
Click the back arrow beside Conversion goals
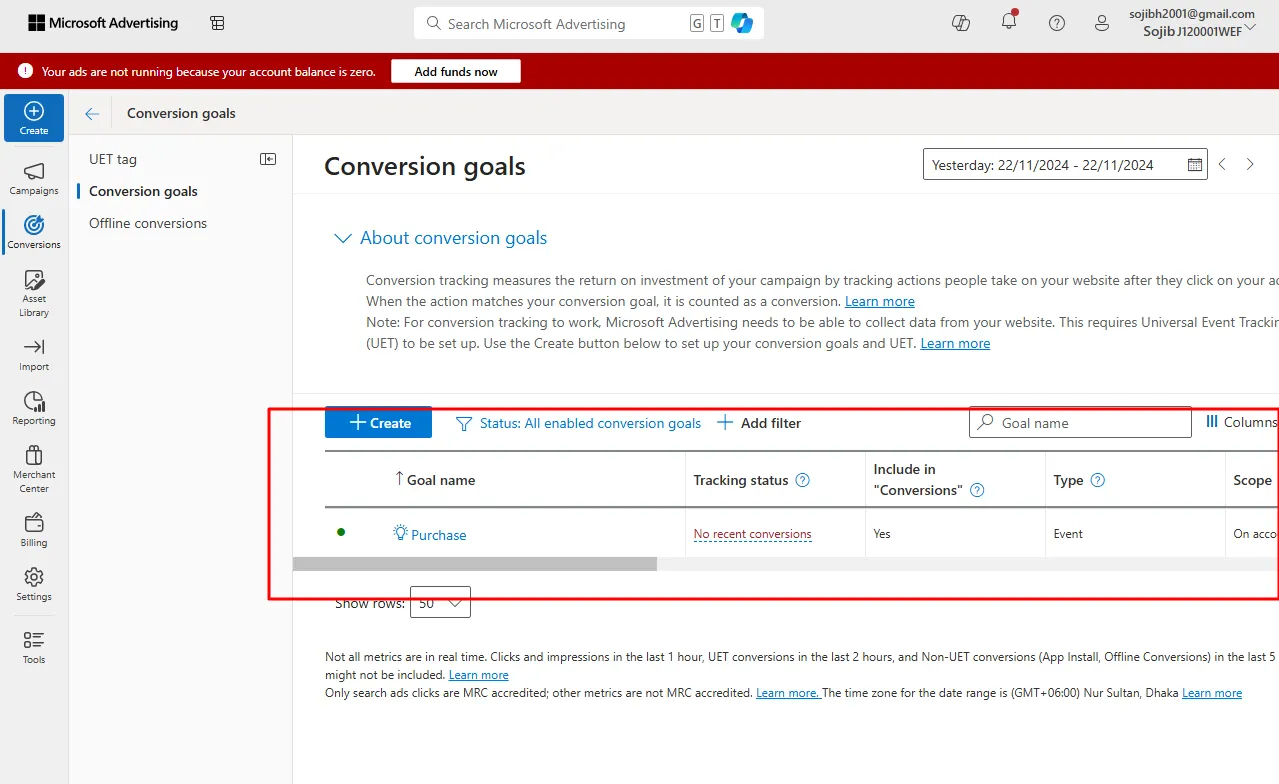pos(92,114)
